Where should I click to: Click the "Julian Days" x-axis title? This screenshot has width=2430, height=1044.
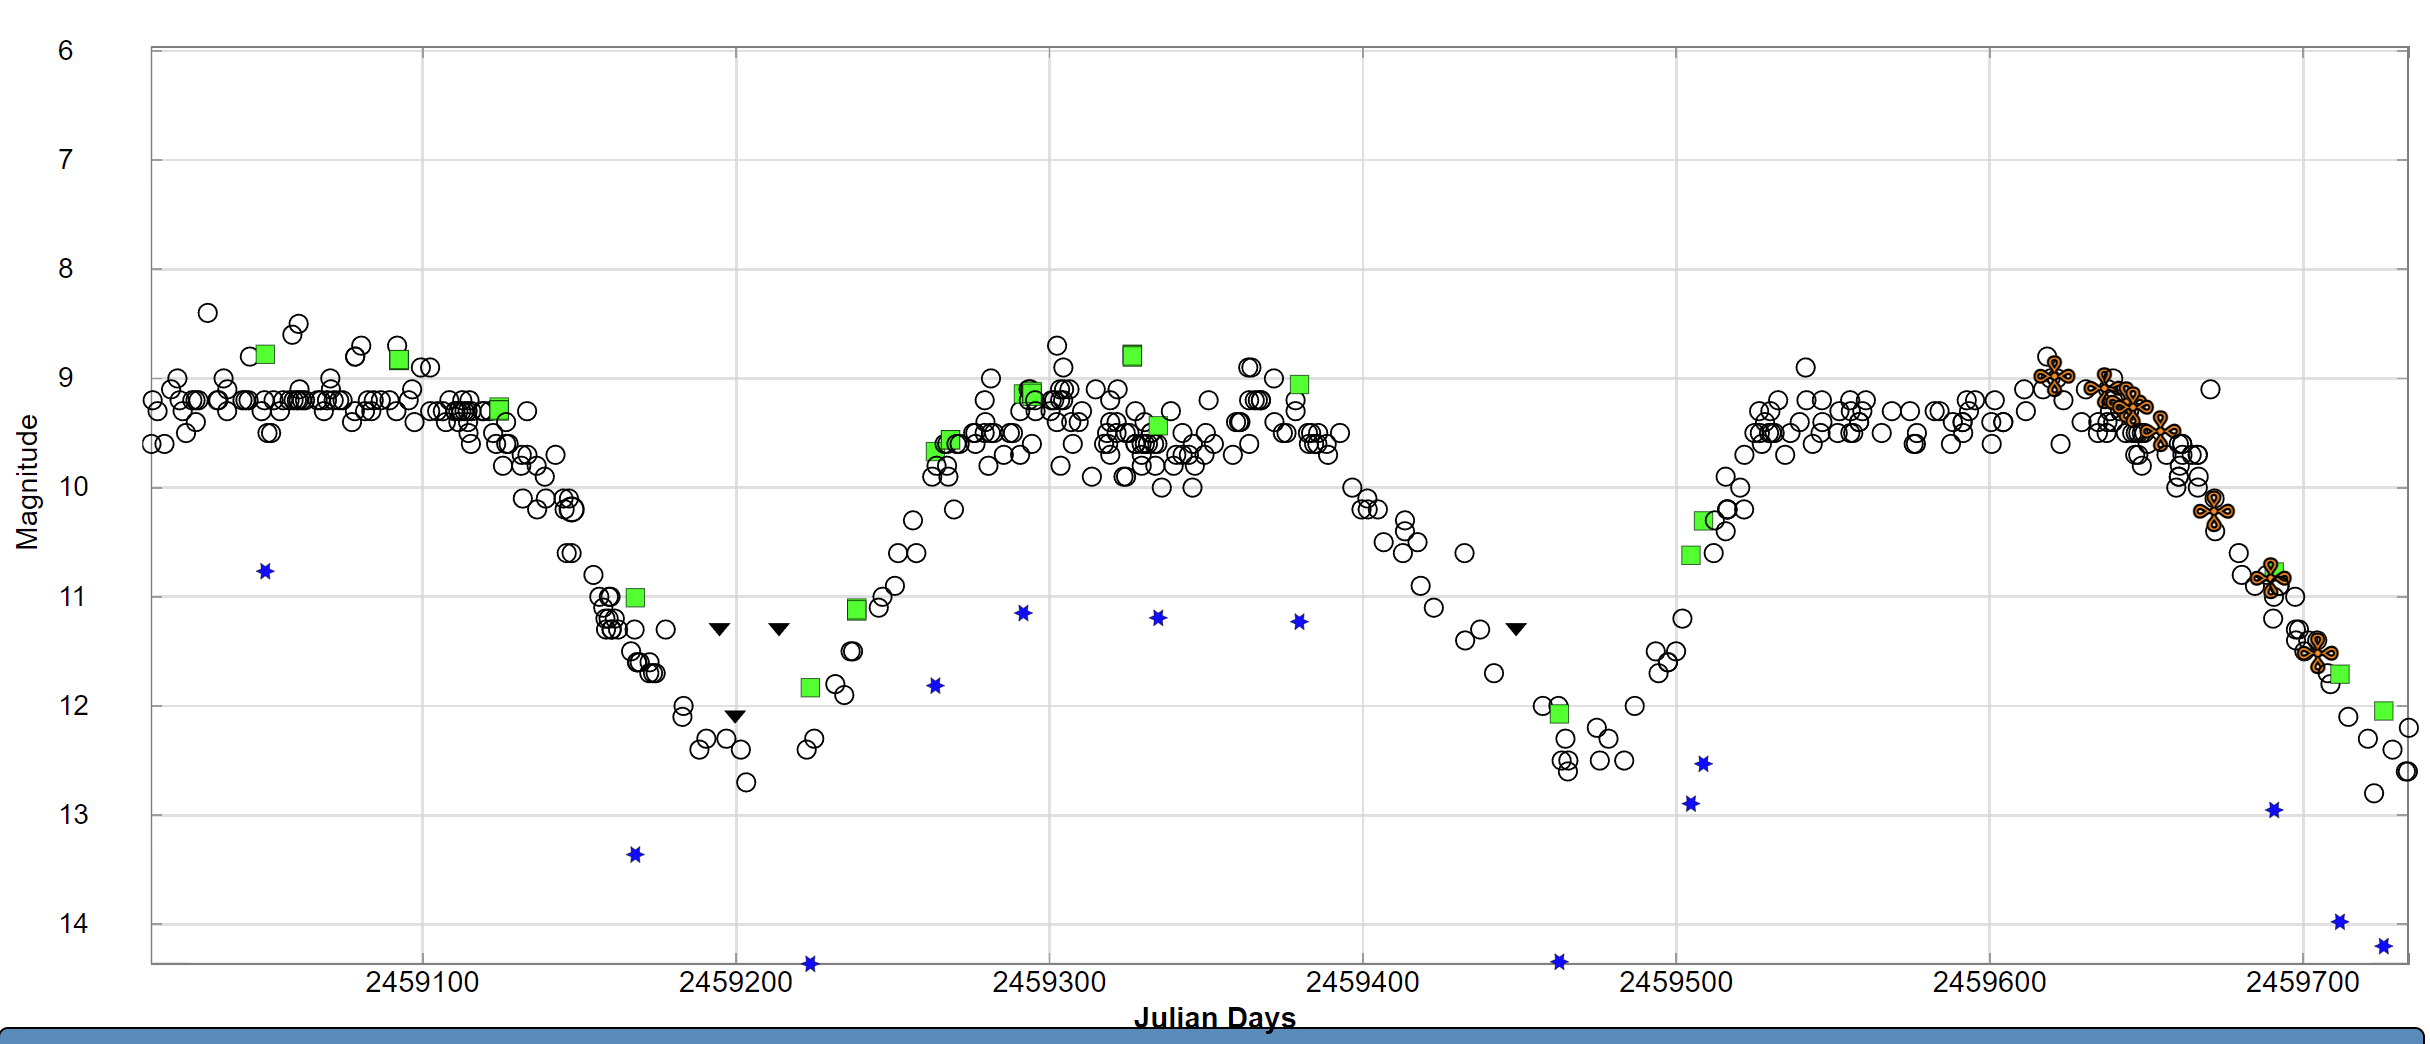(x=1214, y=1017)
